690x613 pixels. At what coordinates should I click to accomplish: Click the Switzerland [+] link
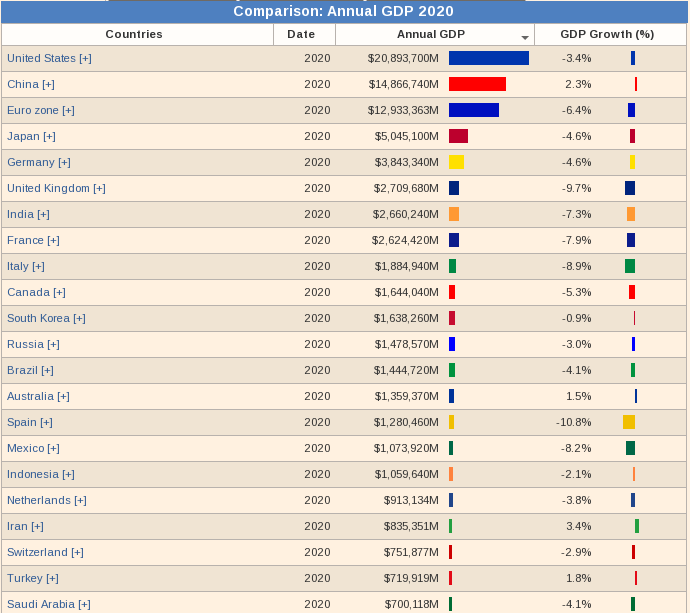(x=45, y=552)
